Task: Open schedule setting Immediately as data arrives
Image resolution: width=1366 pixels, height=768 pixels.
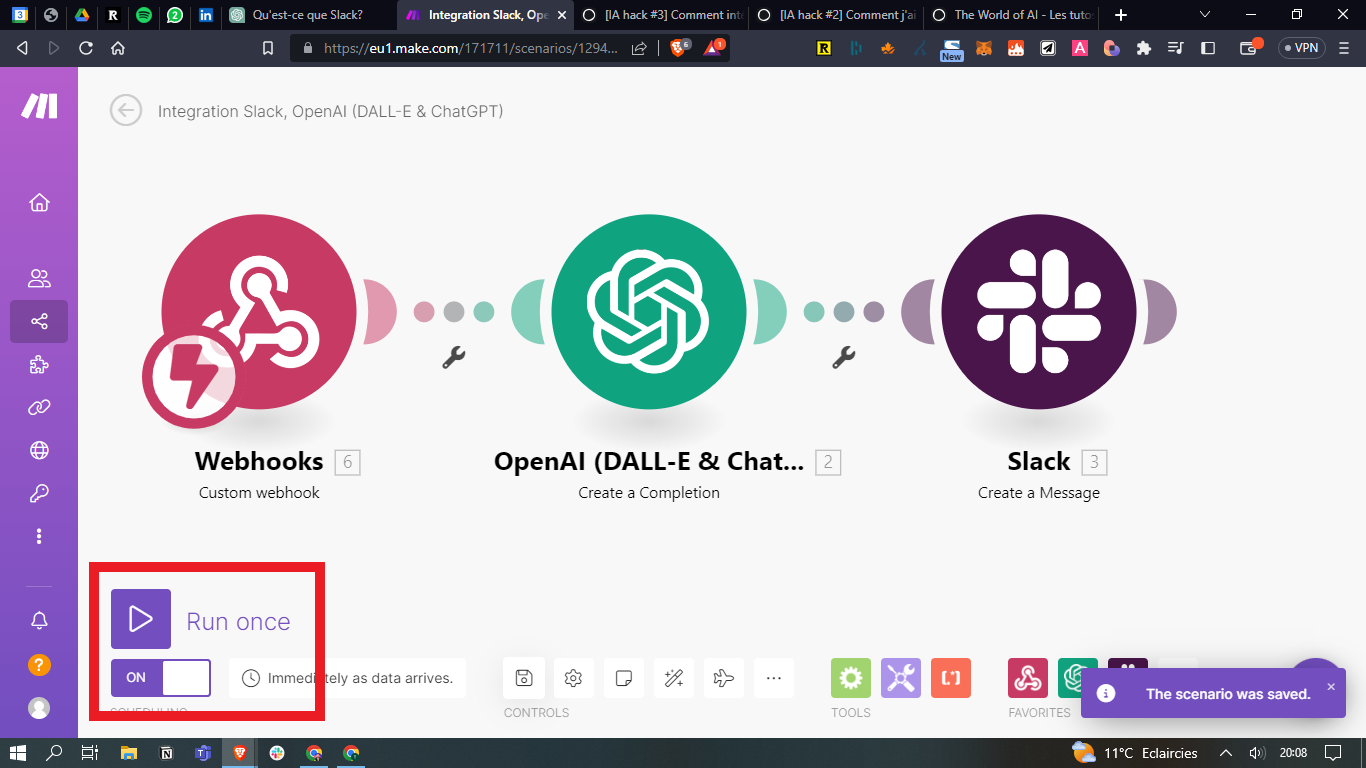Action: [348, 678]
